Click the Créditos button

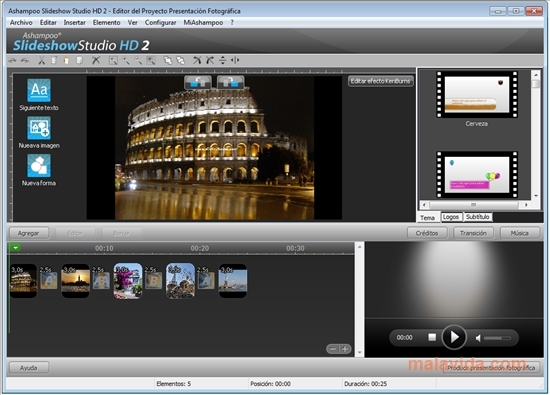click(x=427, y=233)
